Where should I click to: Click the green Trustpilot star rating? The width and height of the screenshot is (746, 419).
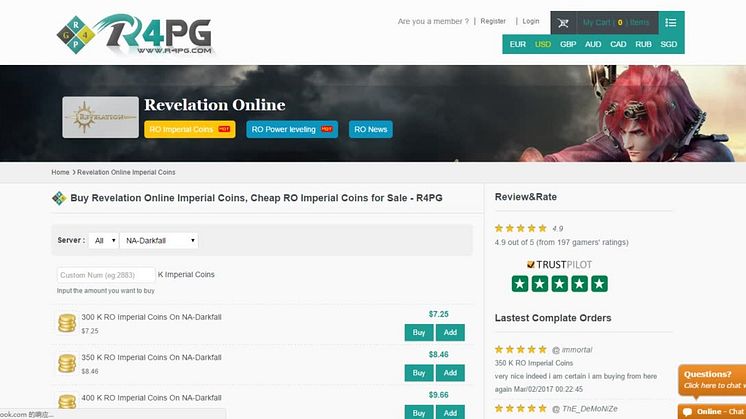click(x=560, y=284)
